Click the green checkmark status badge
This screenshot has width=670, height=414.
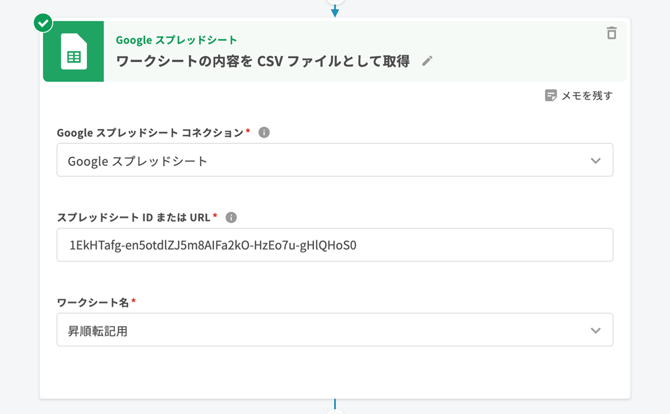click(43, 22)
